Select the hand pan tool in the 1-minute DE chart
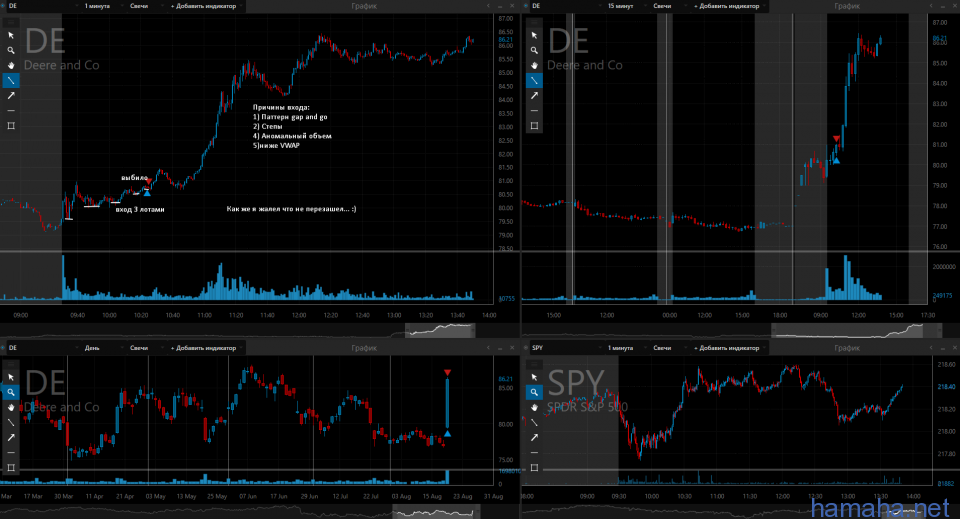 click(11, 64)
